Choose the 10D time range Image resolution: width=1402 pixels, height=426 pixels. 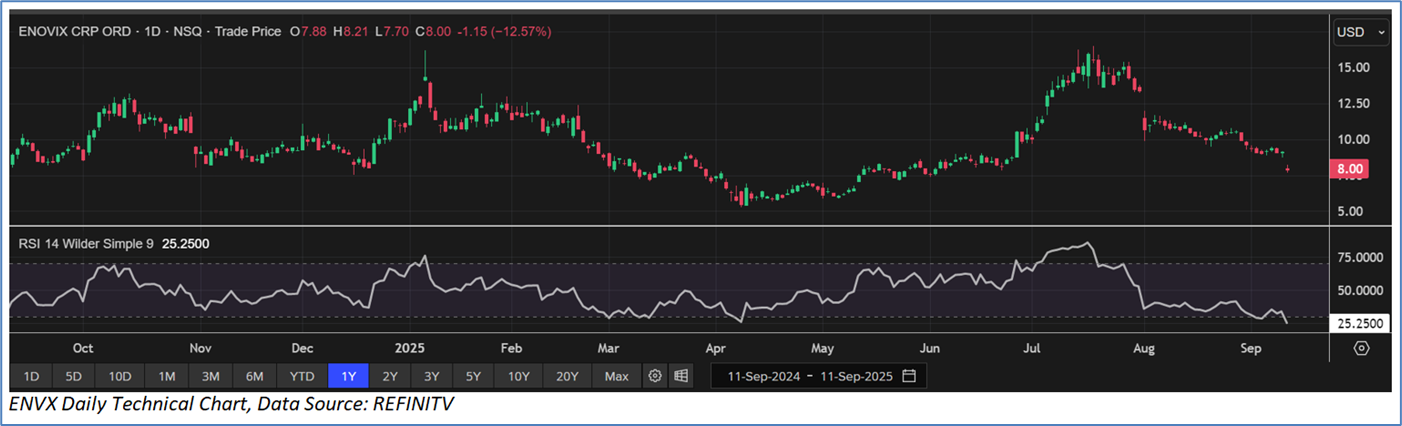(x=120, y=376)
